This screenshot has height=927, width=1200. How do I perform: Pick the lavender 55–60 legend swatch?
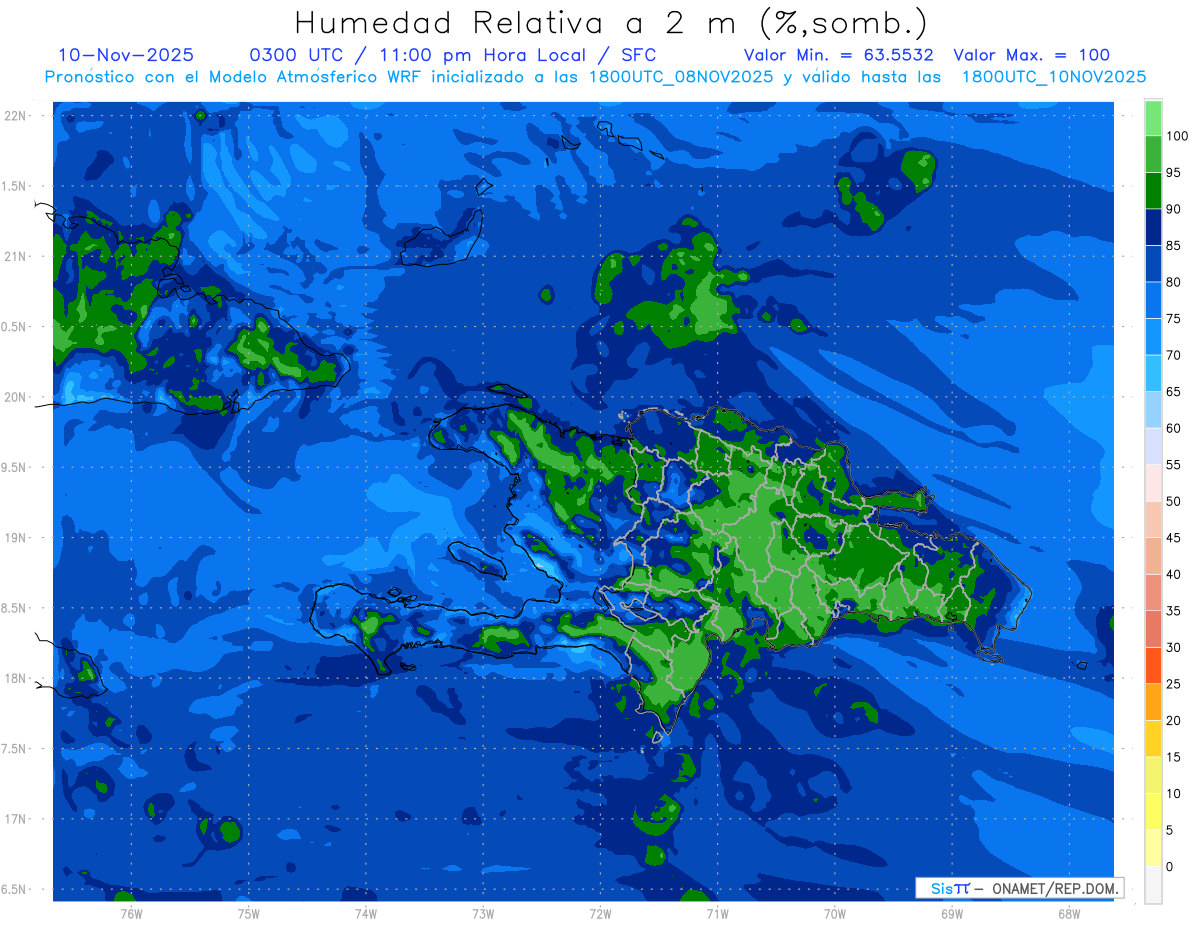point(1153,446)
